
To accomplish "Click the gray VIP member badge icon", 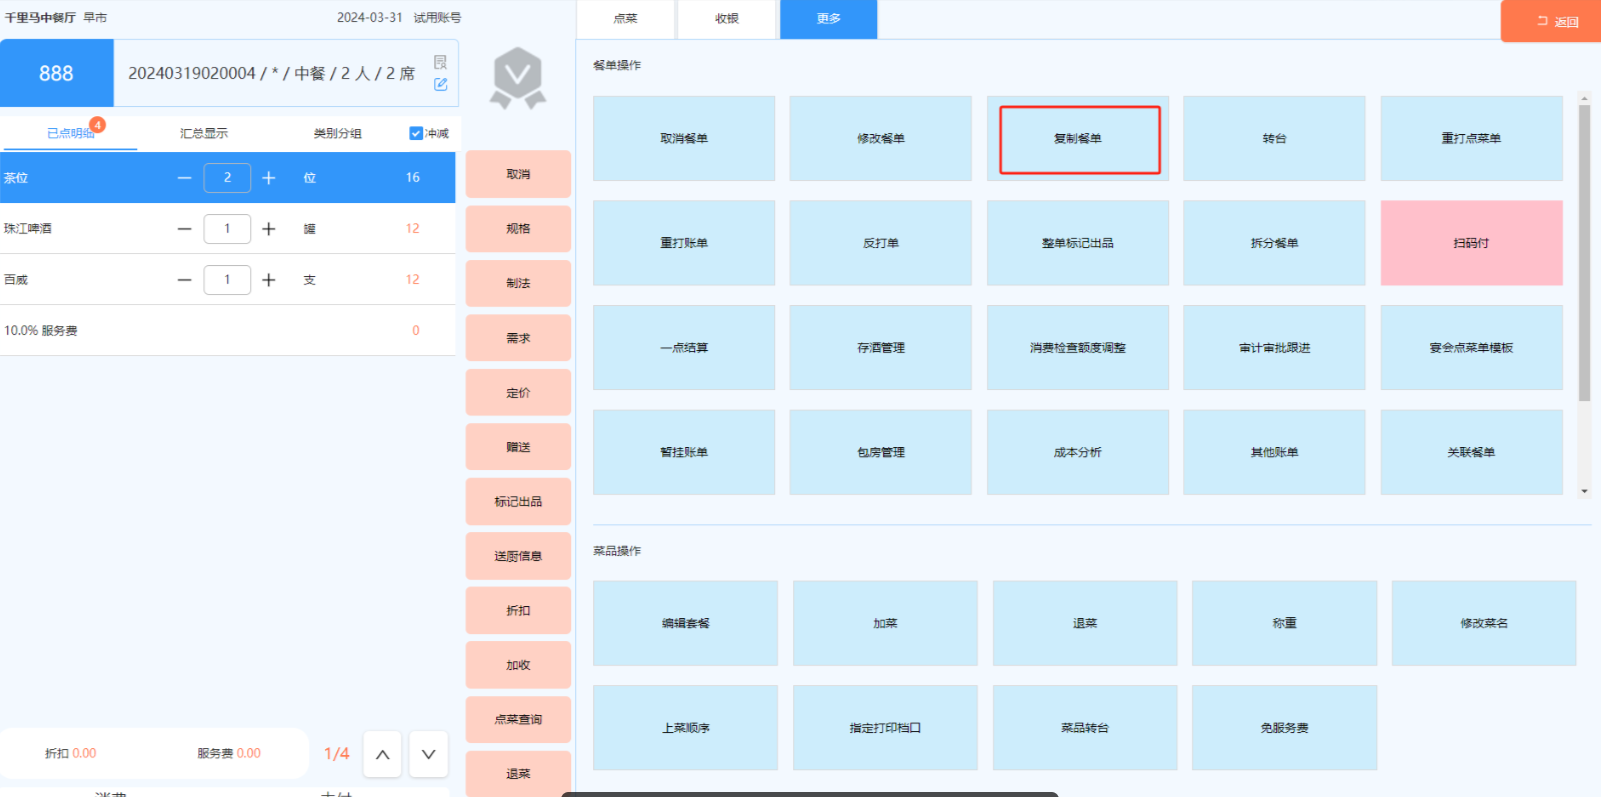I will click(518, 77).
